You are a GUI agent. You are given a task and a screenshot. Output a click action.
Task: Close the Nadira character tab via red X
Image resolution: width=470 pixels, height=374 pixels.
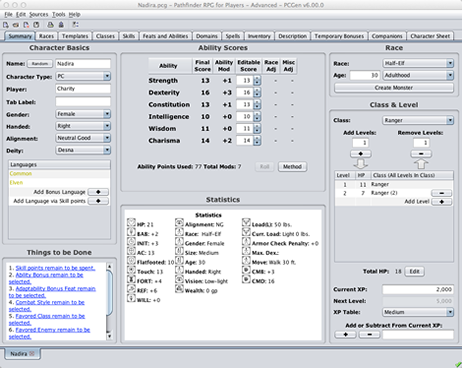point(32,354)
